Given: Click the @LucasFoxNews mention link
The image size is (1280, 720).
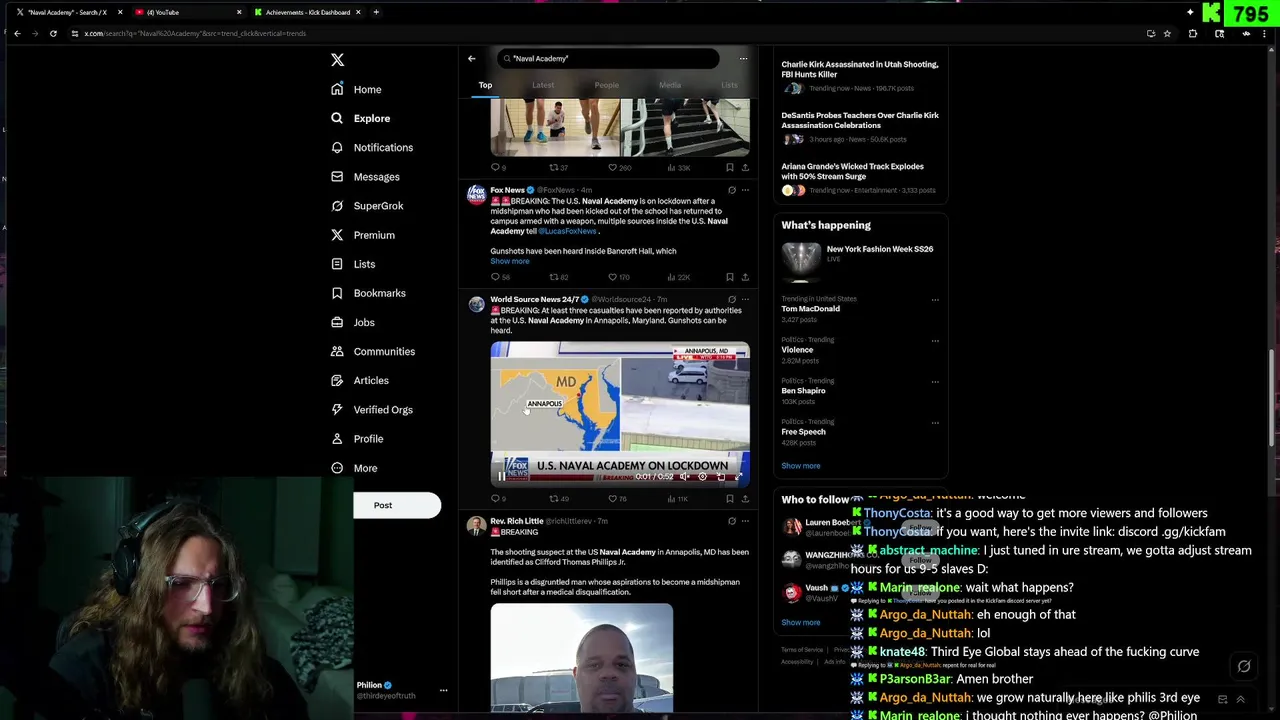Looking at the screenshot, I should click(568, 231).
